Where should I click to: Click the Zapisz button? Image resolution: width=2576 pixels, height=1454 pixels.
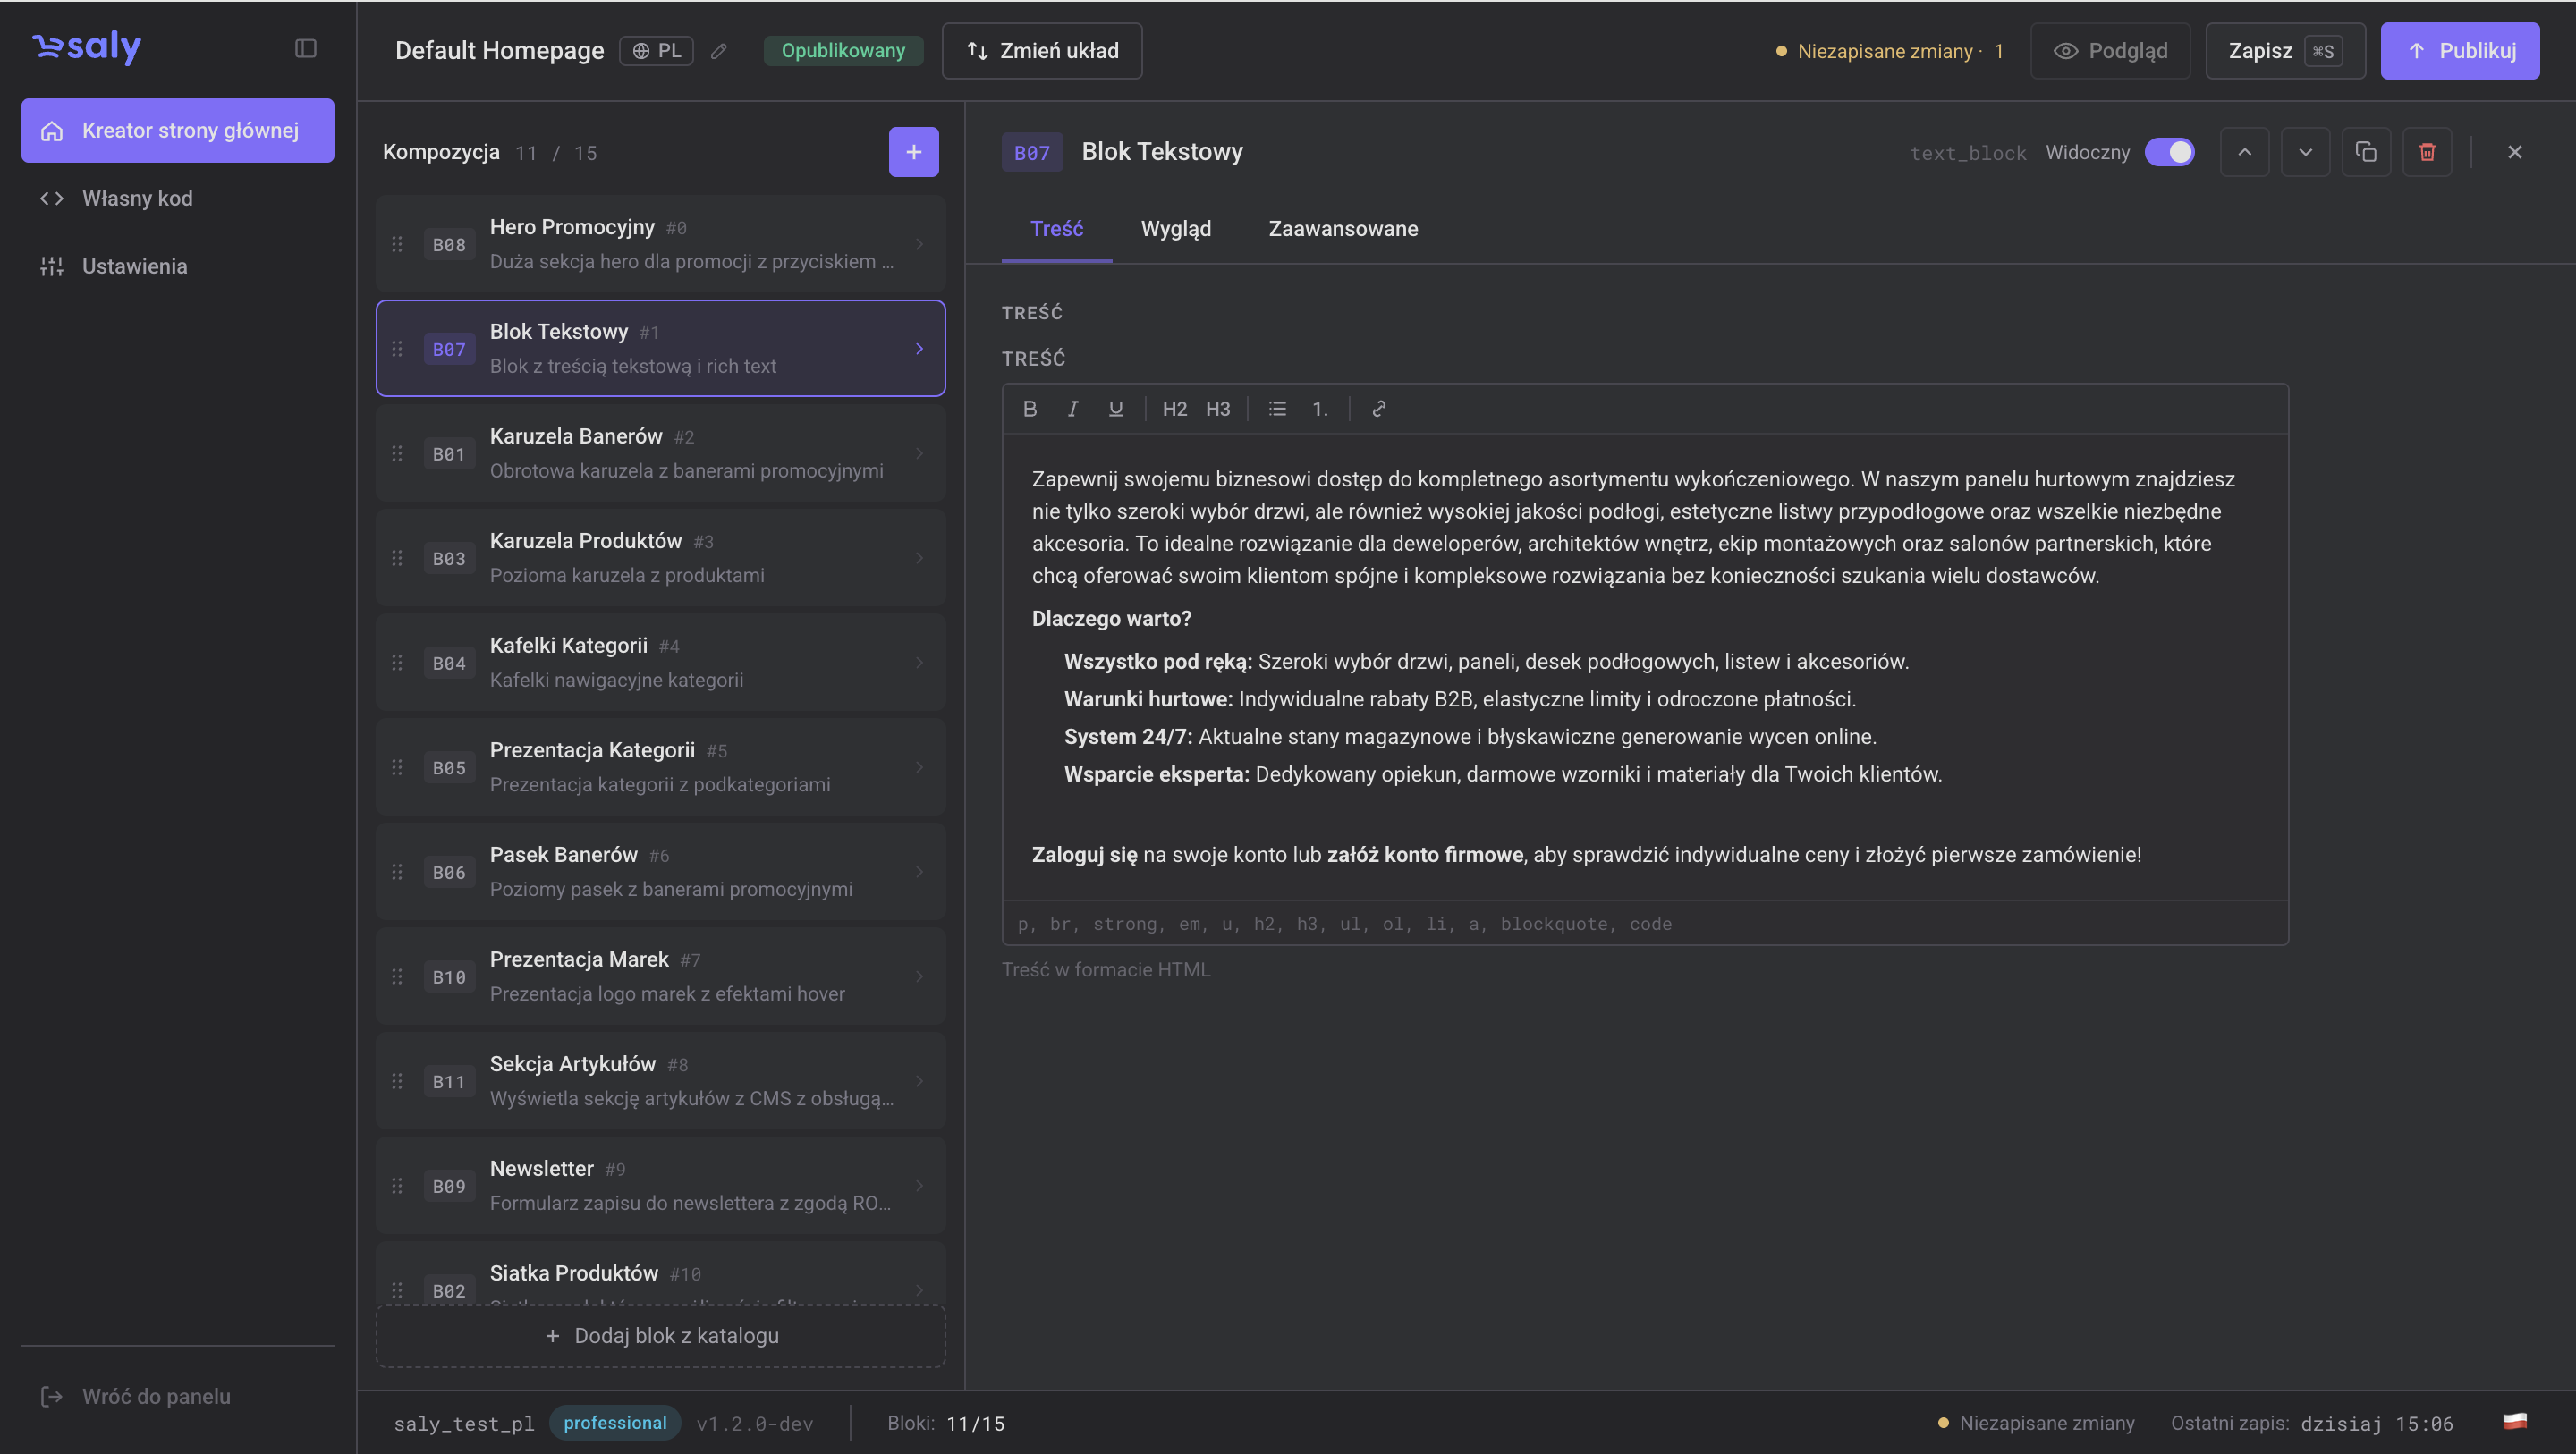(x=2285, y=51)
